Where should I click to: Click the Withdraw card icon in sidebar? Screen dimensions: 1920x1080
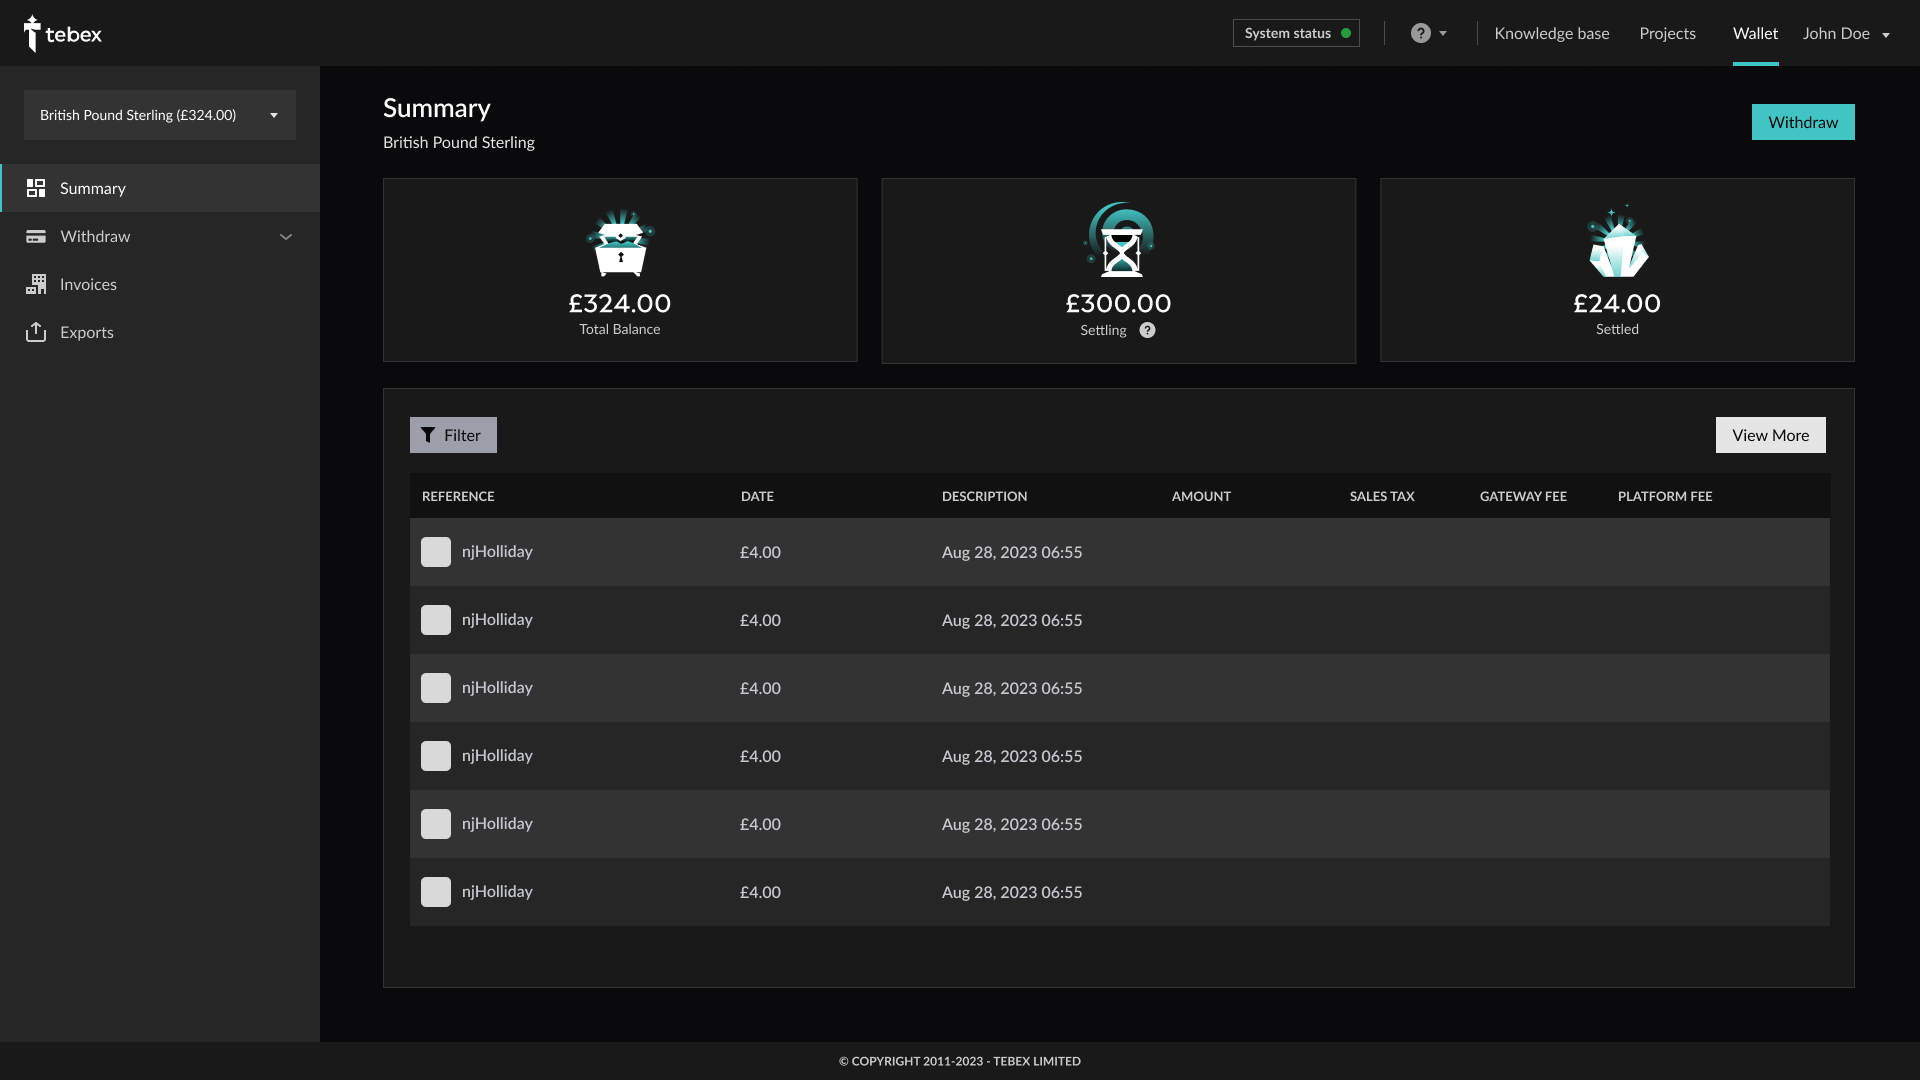pyautogui.click(x=36, y=237)
